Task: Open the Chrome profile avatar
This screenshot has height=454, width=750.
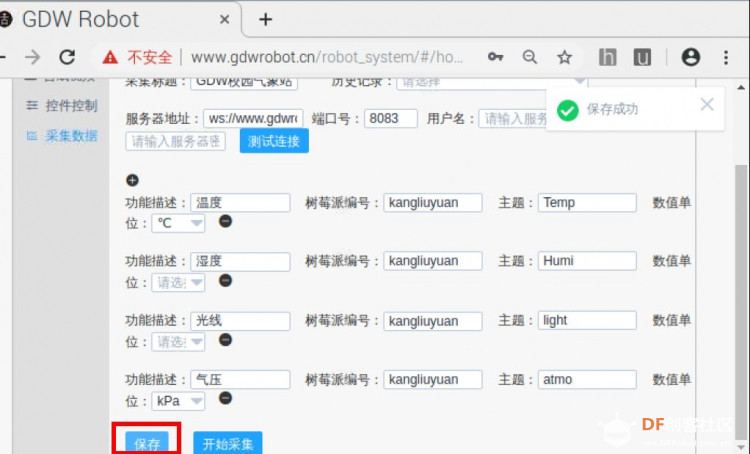Action: [x=691, y=57]
